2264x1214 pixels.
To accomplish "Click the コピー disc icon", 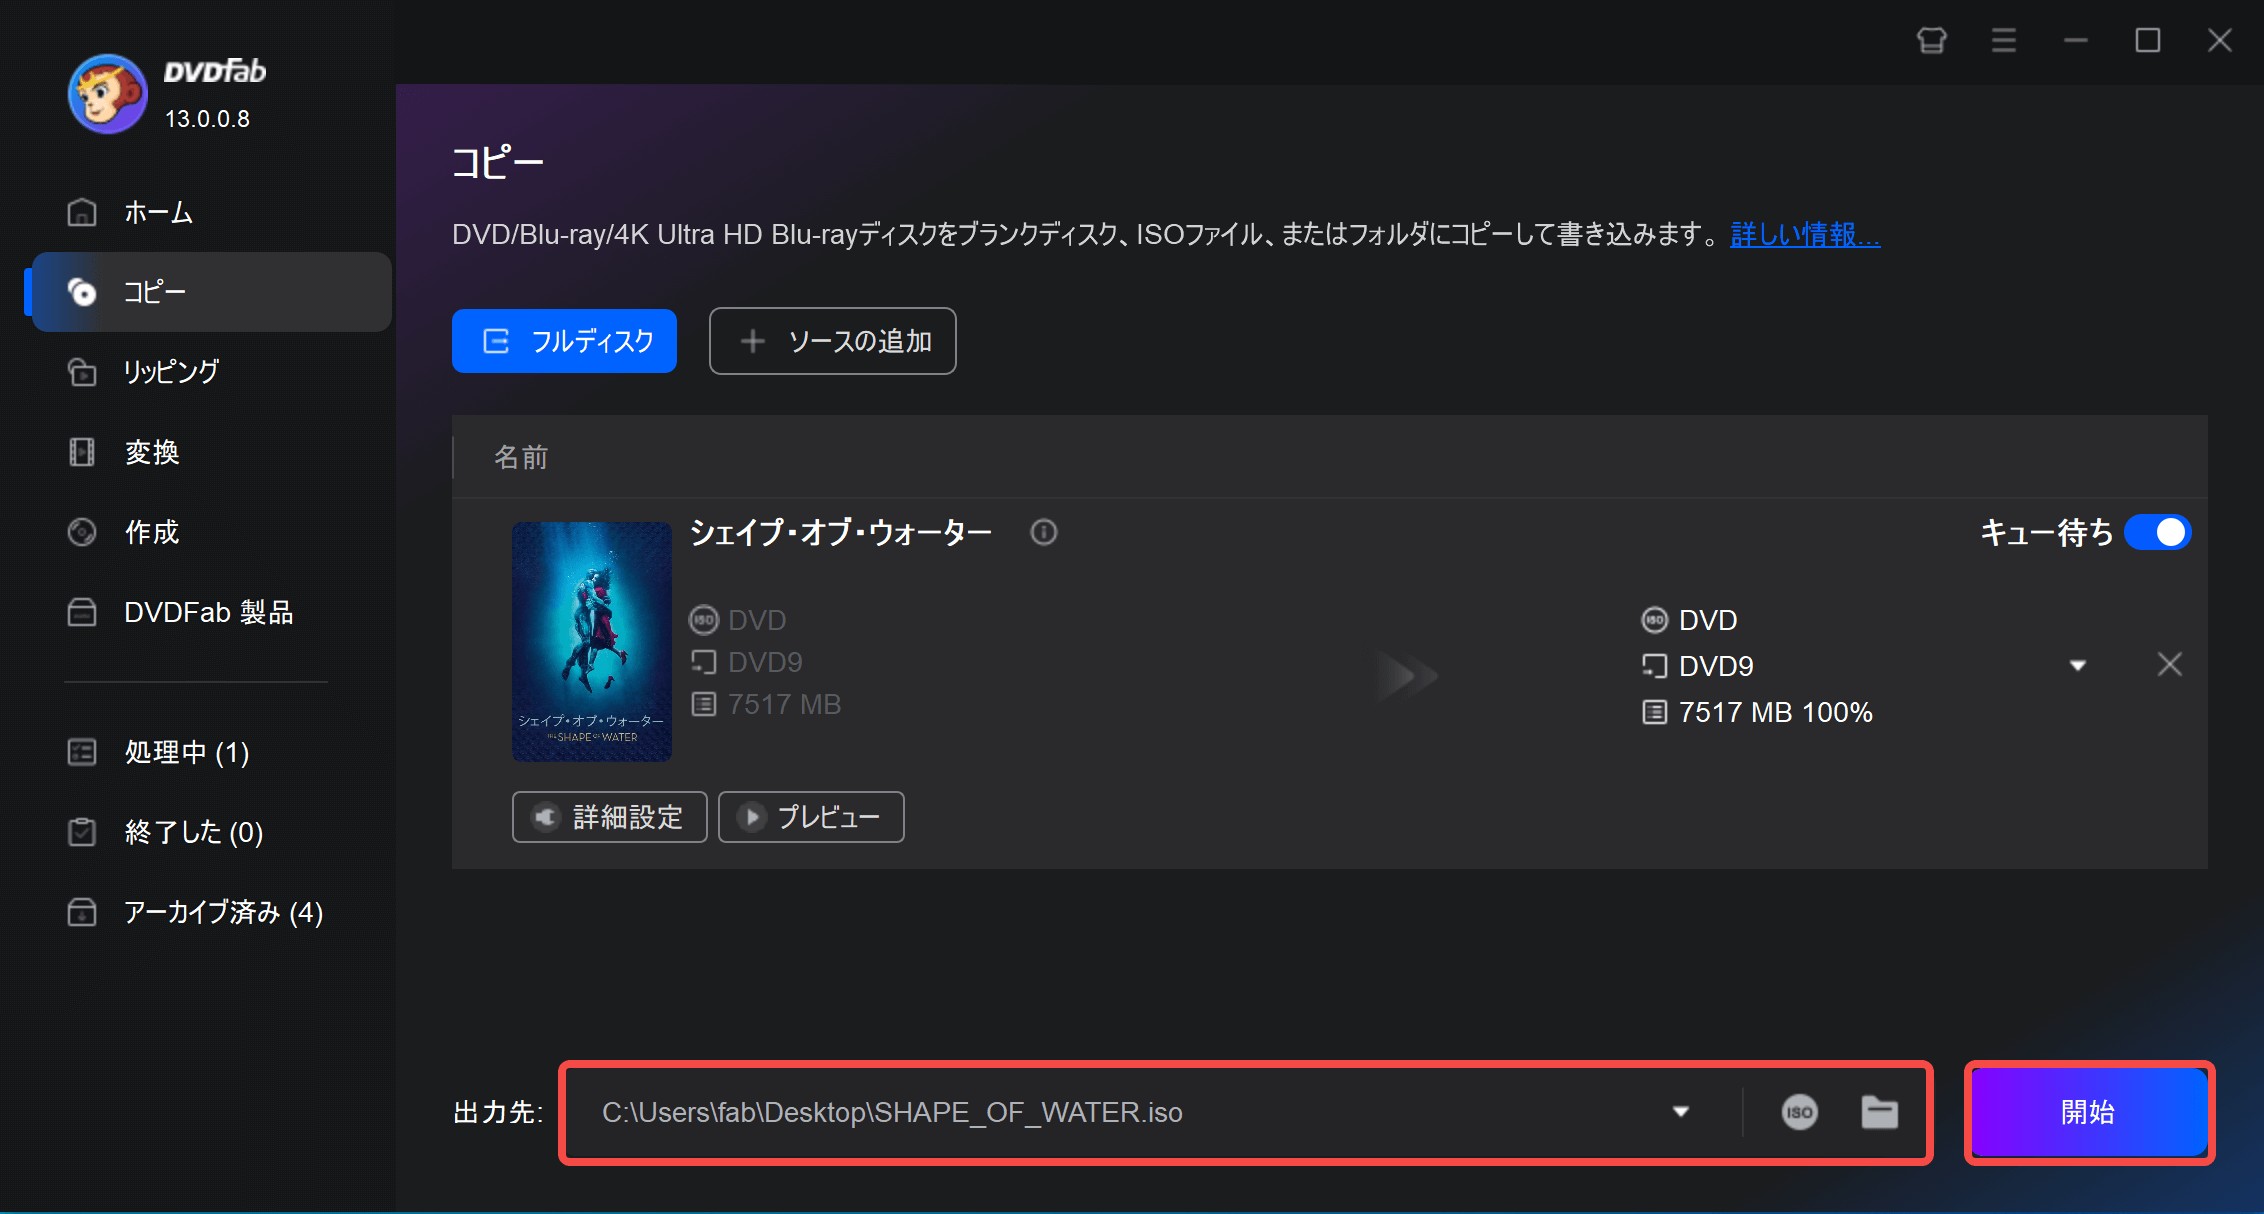I will coord(82,292).
